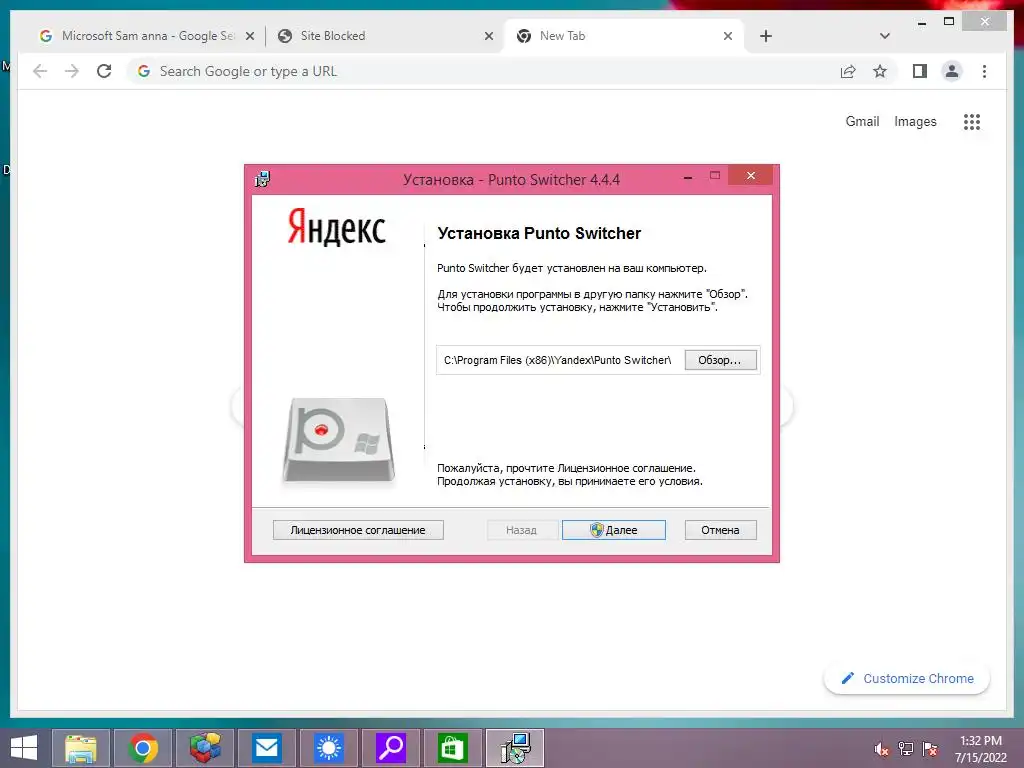Open Mail app from taskbar
Screen dimensions: 1024x768
tap(266, 748)
